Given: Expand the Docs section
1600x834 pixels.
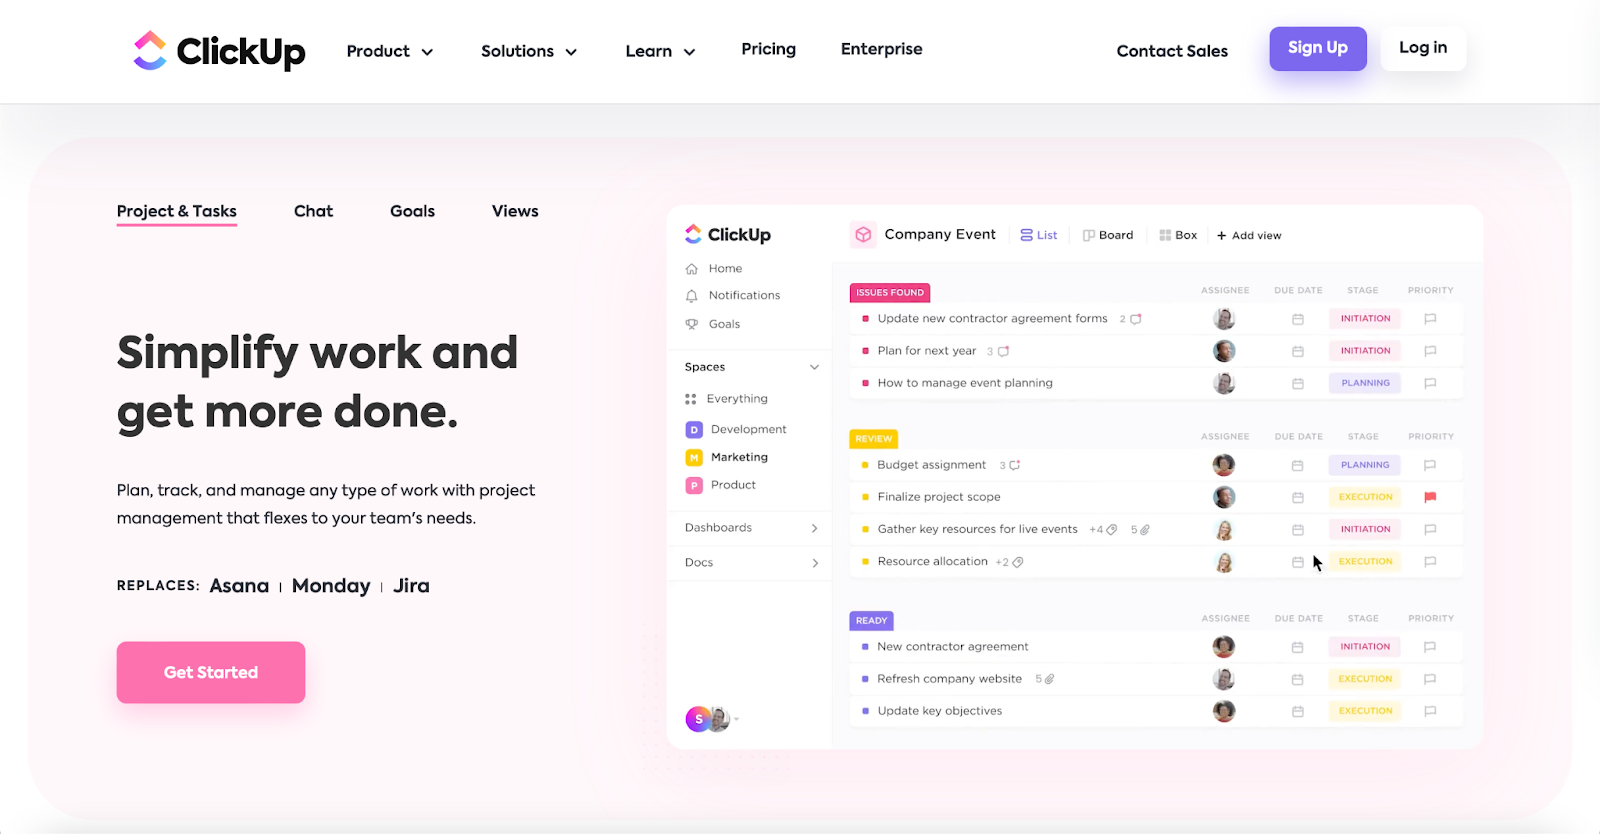Looking at the screenshot, I should (x=815, y=563).
